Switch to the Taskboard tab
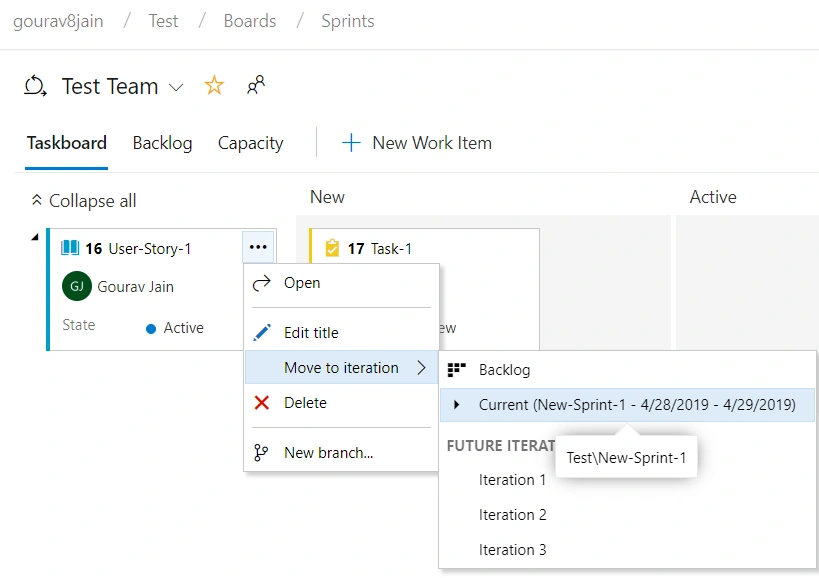This screenshot has height=578, width=819. coord(67,143)
